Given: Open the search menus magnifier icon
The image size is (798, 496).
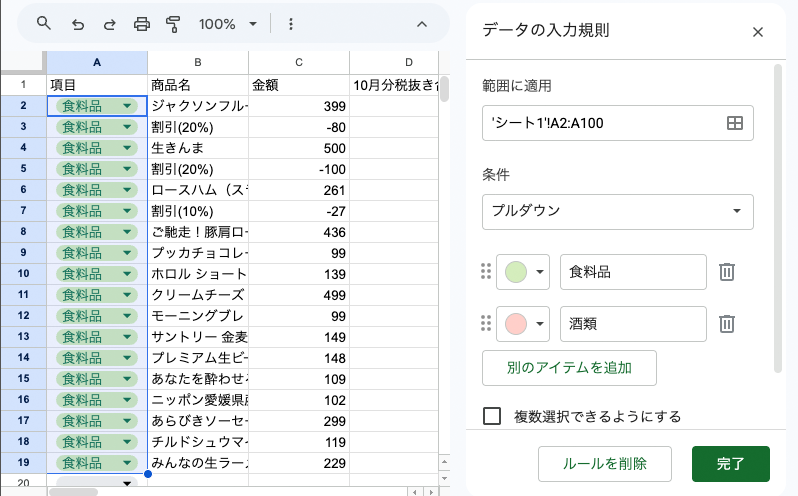Looking at the screenshot, I should (44, 23).
